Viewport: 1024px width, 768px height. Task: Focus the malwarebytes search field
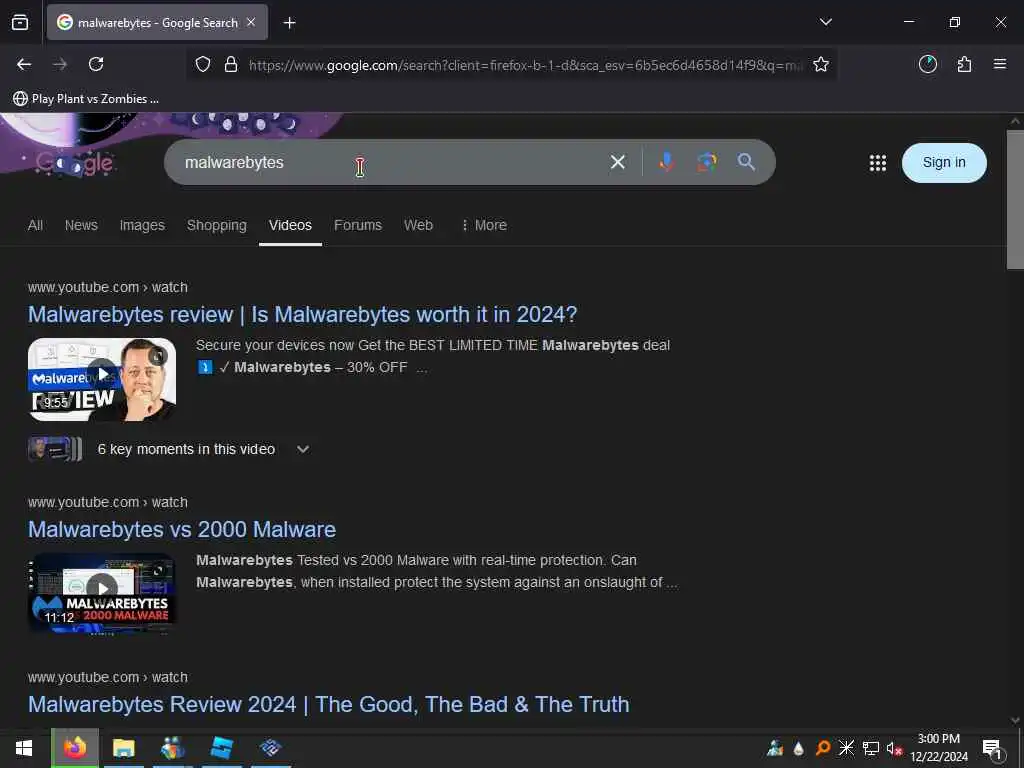tap(385, 162)
